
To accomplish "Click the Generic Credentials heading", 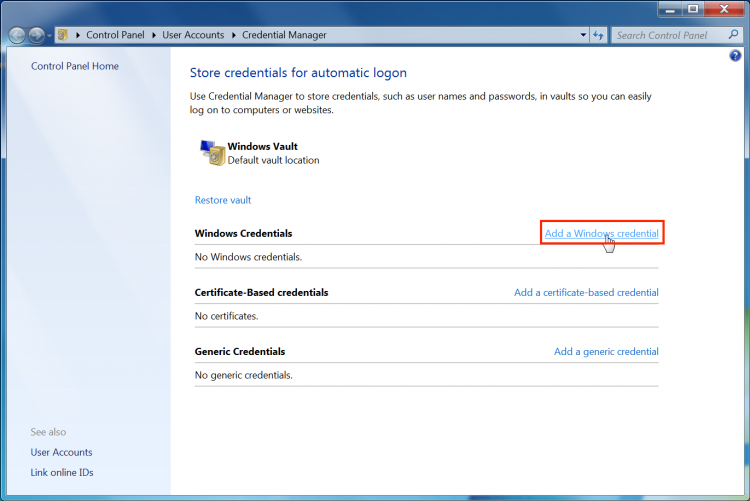I will click(x=240, y=352).
